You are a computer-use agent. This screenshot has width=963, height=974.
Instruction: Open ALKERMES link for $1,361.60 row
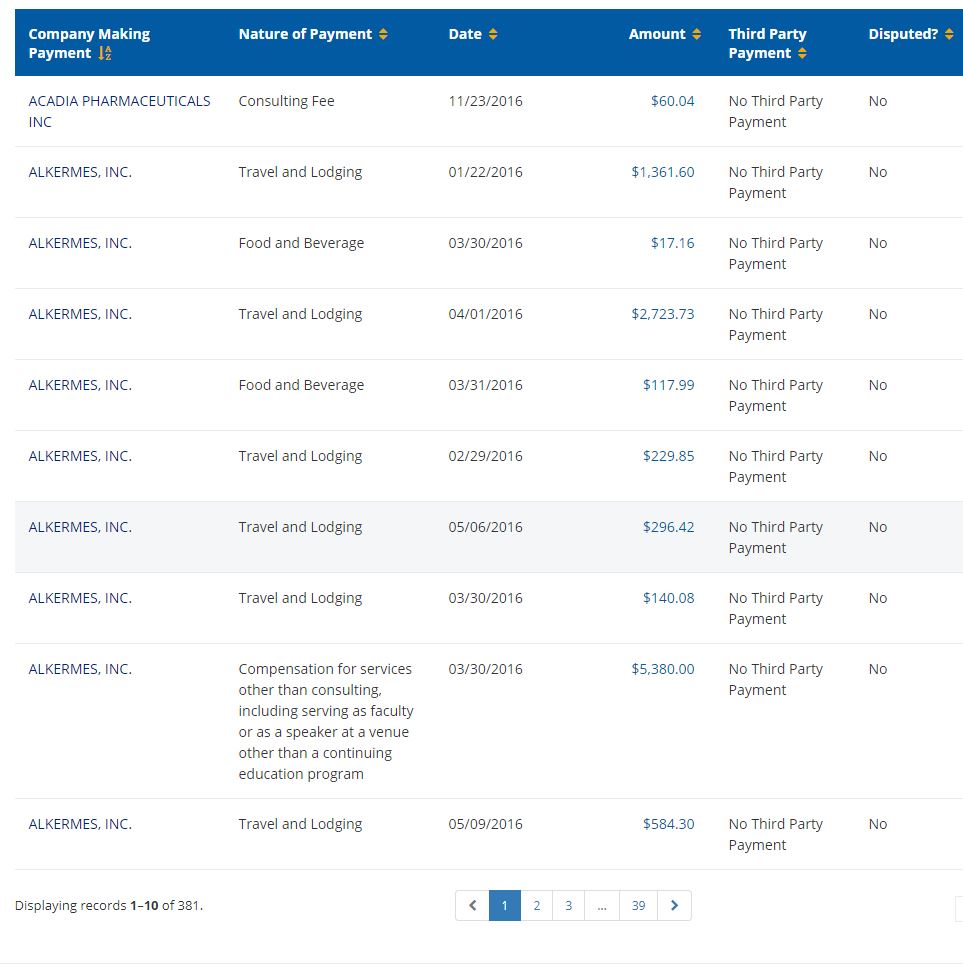80,172
